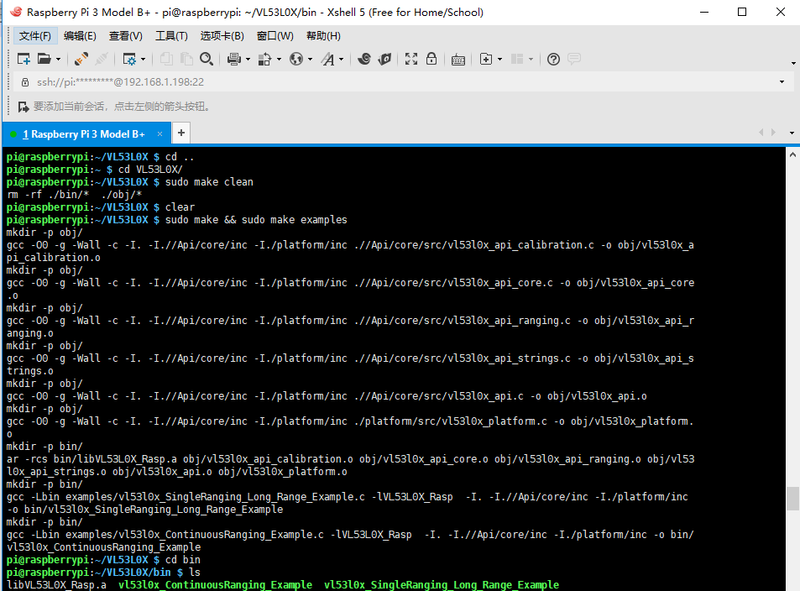Expand the layout arrange dropdown arrow
Screen dimensions: 800x591
coord(531,60)
